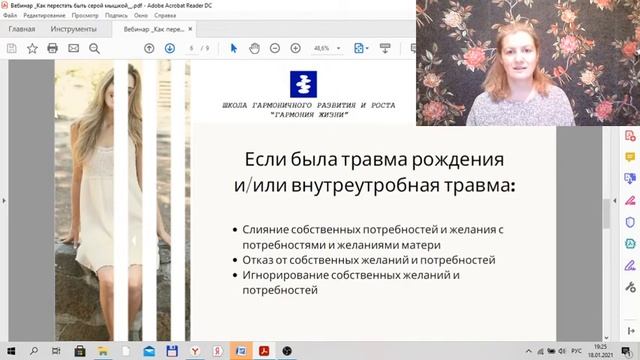The height and width of the screenshot is (360, 640).
Task: Send the file by email with the envelope icon
Action: click(x=73, y=48)
